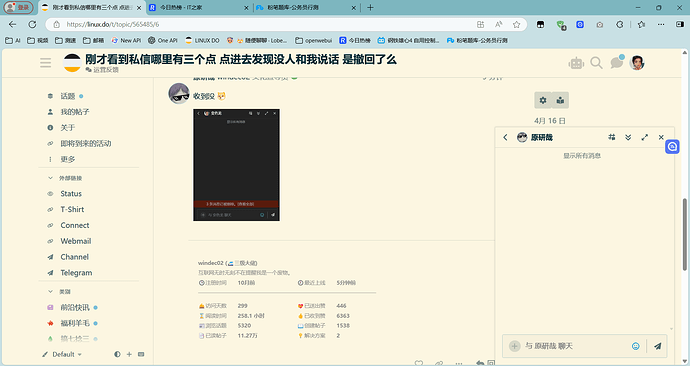Image resolution: width=690 pixels, height=366 pixels.
Task: Open the AI bot robot icon
Action: (x=576, y=63)
